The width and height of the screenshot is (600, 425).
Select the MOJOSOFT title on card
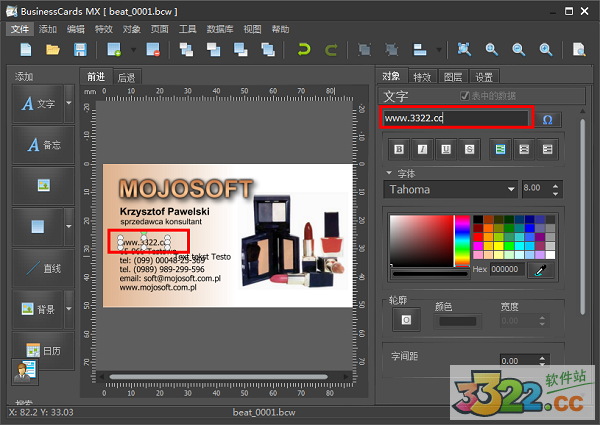[x=186, y=189]
